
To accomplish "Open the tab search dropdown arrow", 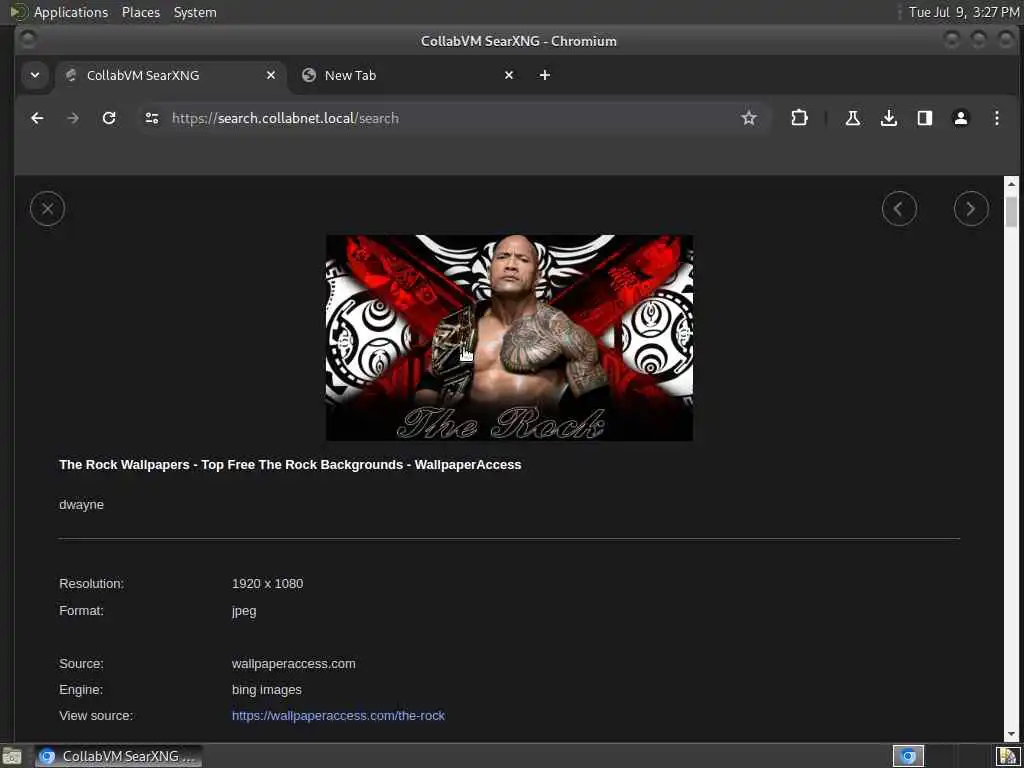I will 35,75.
